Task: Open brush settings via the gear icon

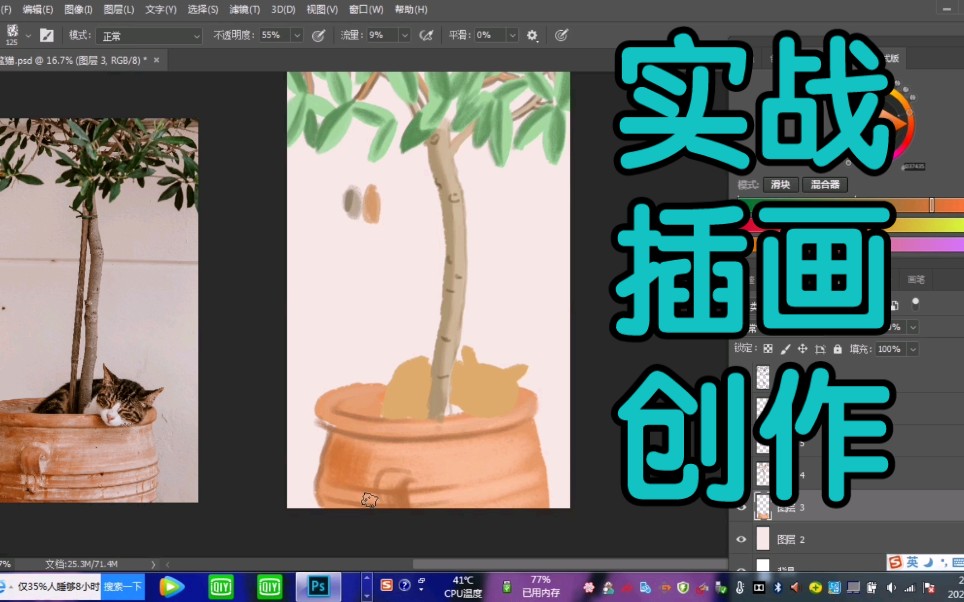Action: tap(532, 34)
